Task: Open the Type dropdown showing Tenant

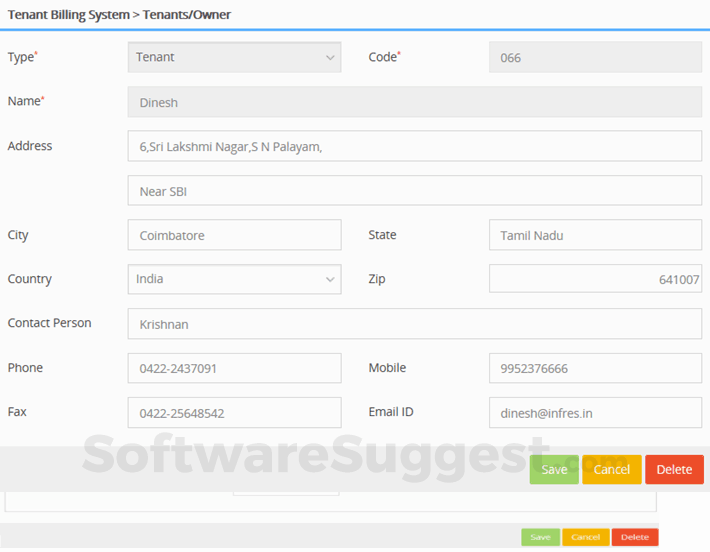Action: (235, 57)
